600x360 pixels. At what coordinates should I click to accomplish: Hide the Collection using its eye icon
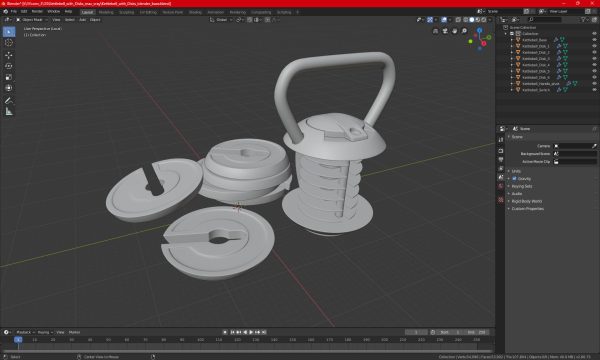point(594,34)
